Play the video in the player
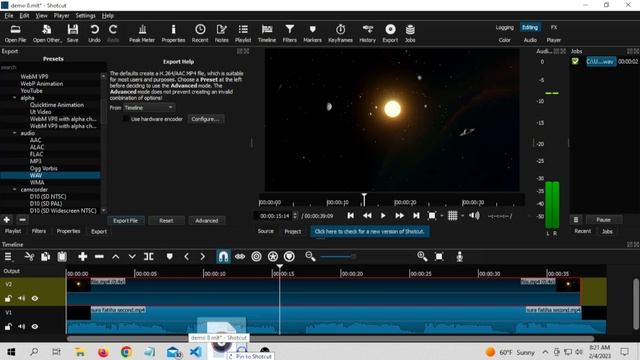This screenshot has width=640, height=360. (x=383, y=216)
